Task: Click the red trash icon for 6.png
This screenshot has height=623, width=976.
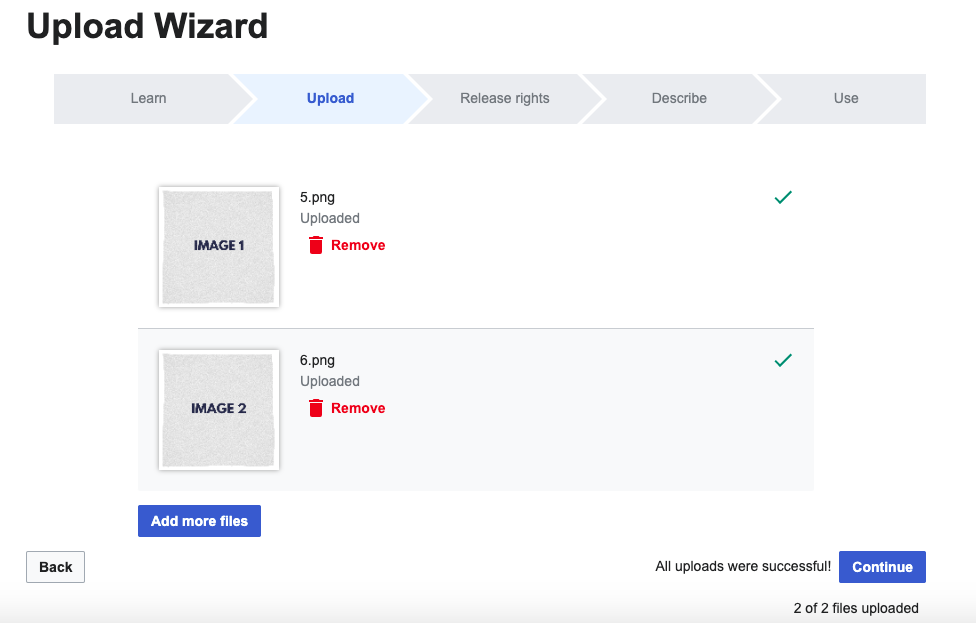Action: (316, 408)
